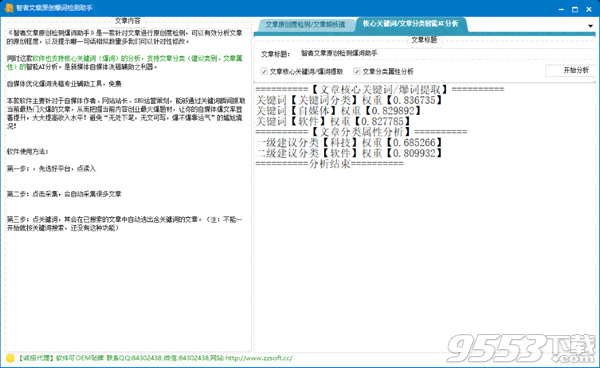Toggle 文章核心关键词/爆词提取 checkbox
Image resolution: width=600 pixels, height=368 pixels.
pyautogui.click(x=264, y=71)
